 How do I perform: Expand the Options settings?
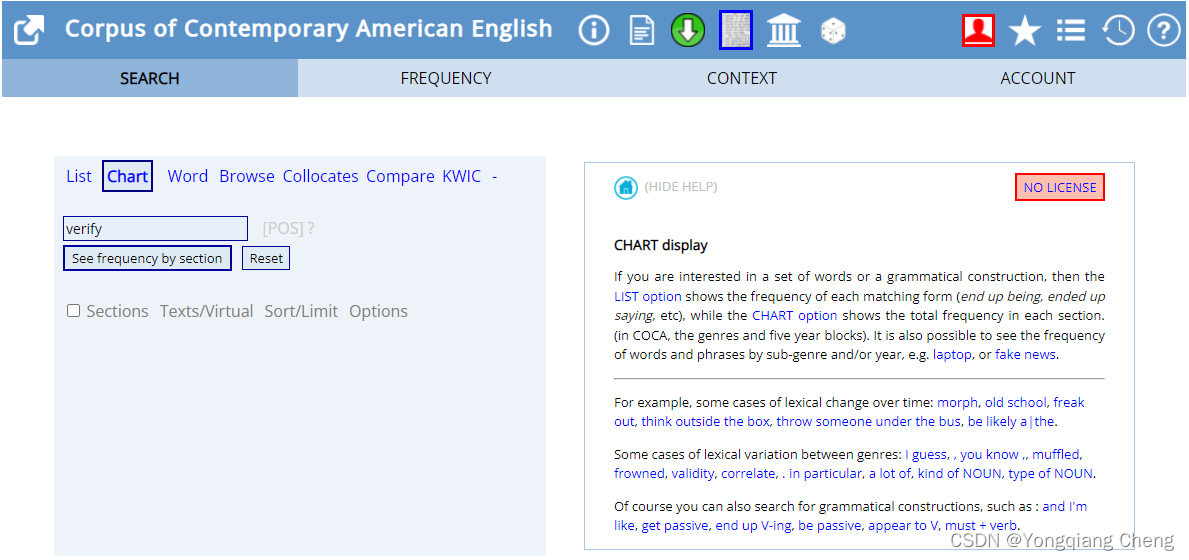[x=378, y=311]
